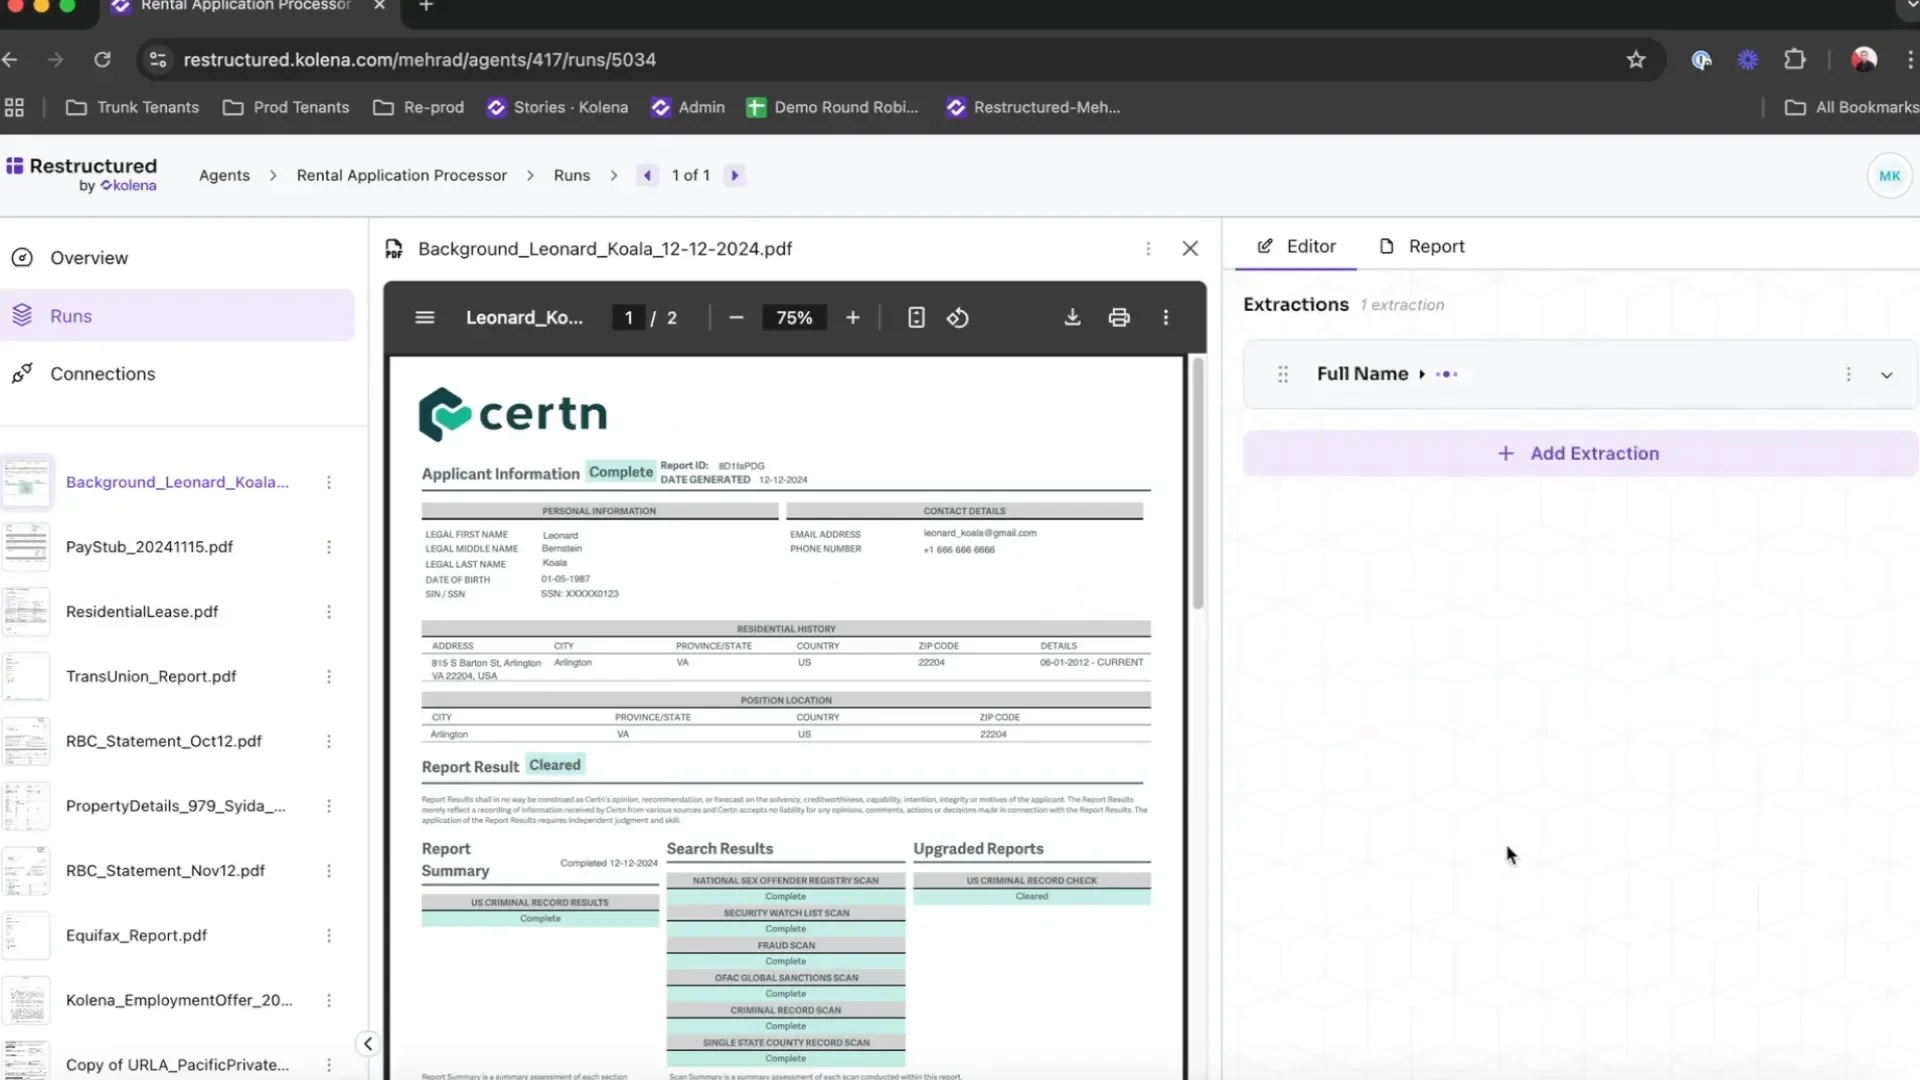Navigate to Agents via breadcrumb
Viewport: 1920px width, 1080px height.
(x=224, y=175)
